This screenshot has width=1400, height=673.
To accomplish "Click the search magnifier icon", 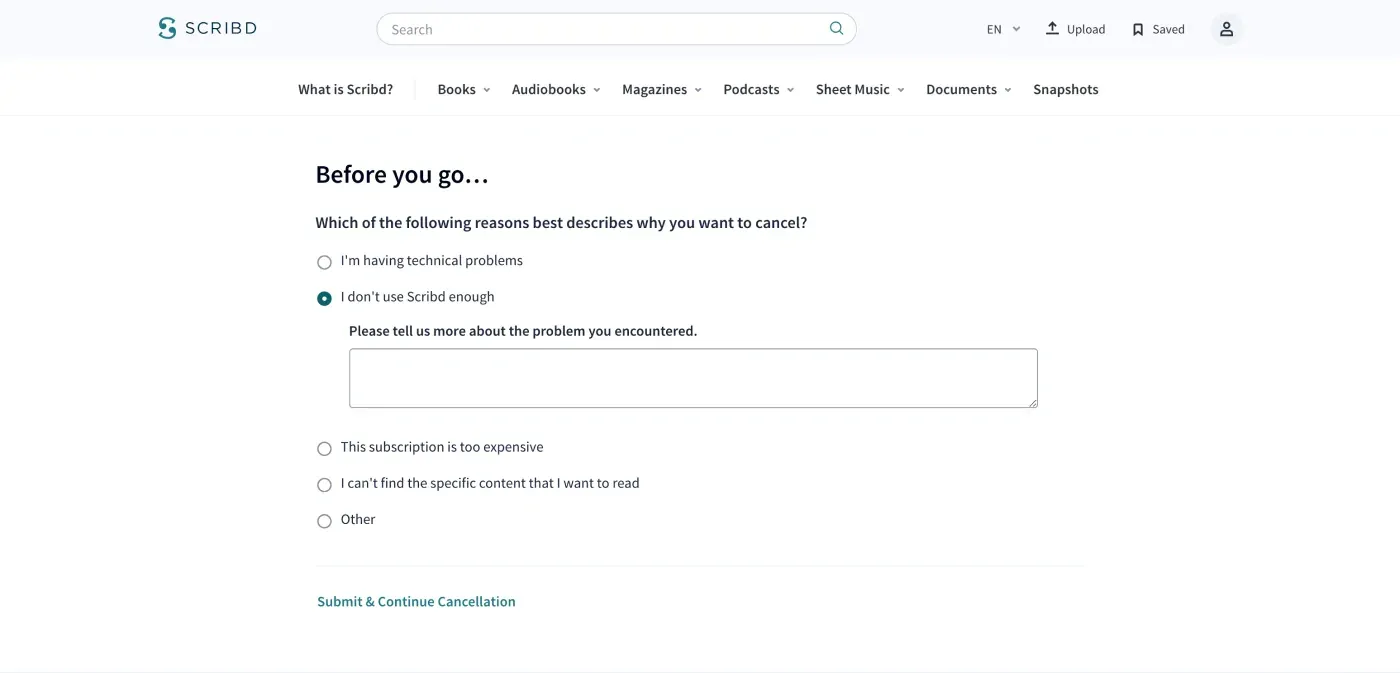I will [836, 29].
